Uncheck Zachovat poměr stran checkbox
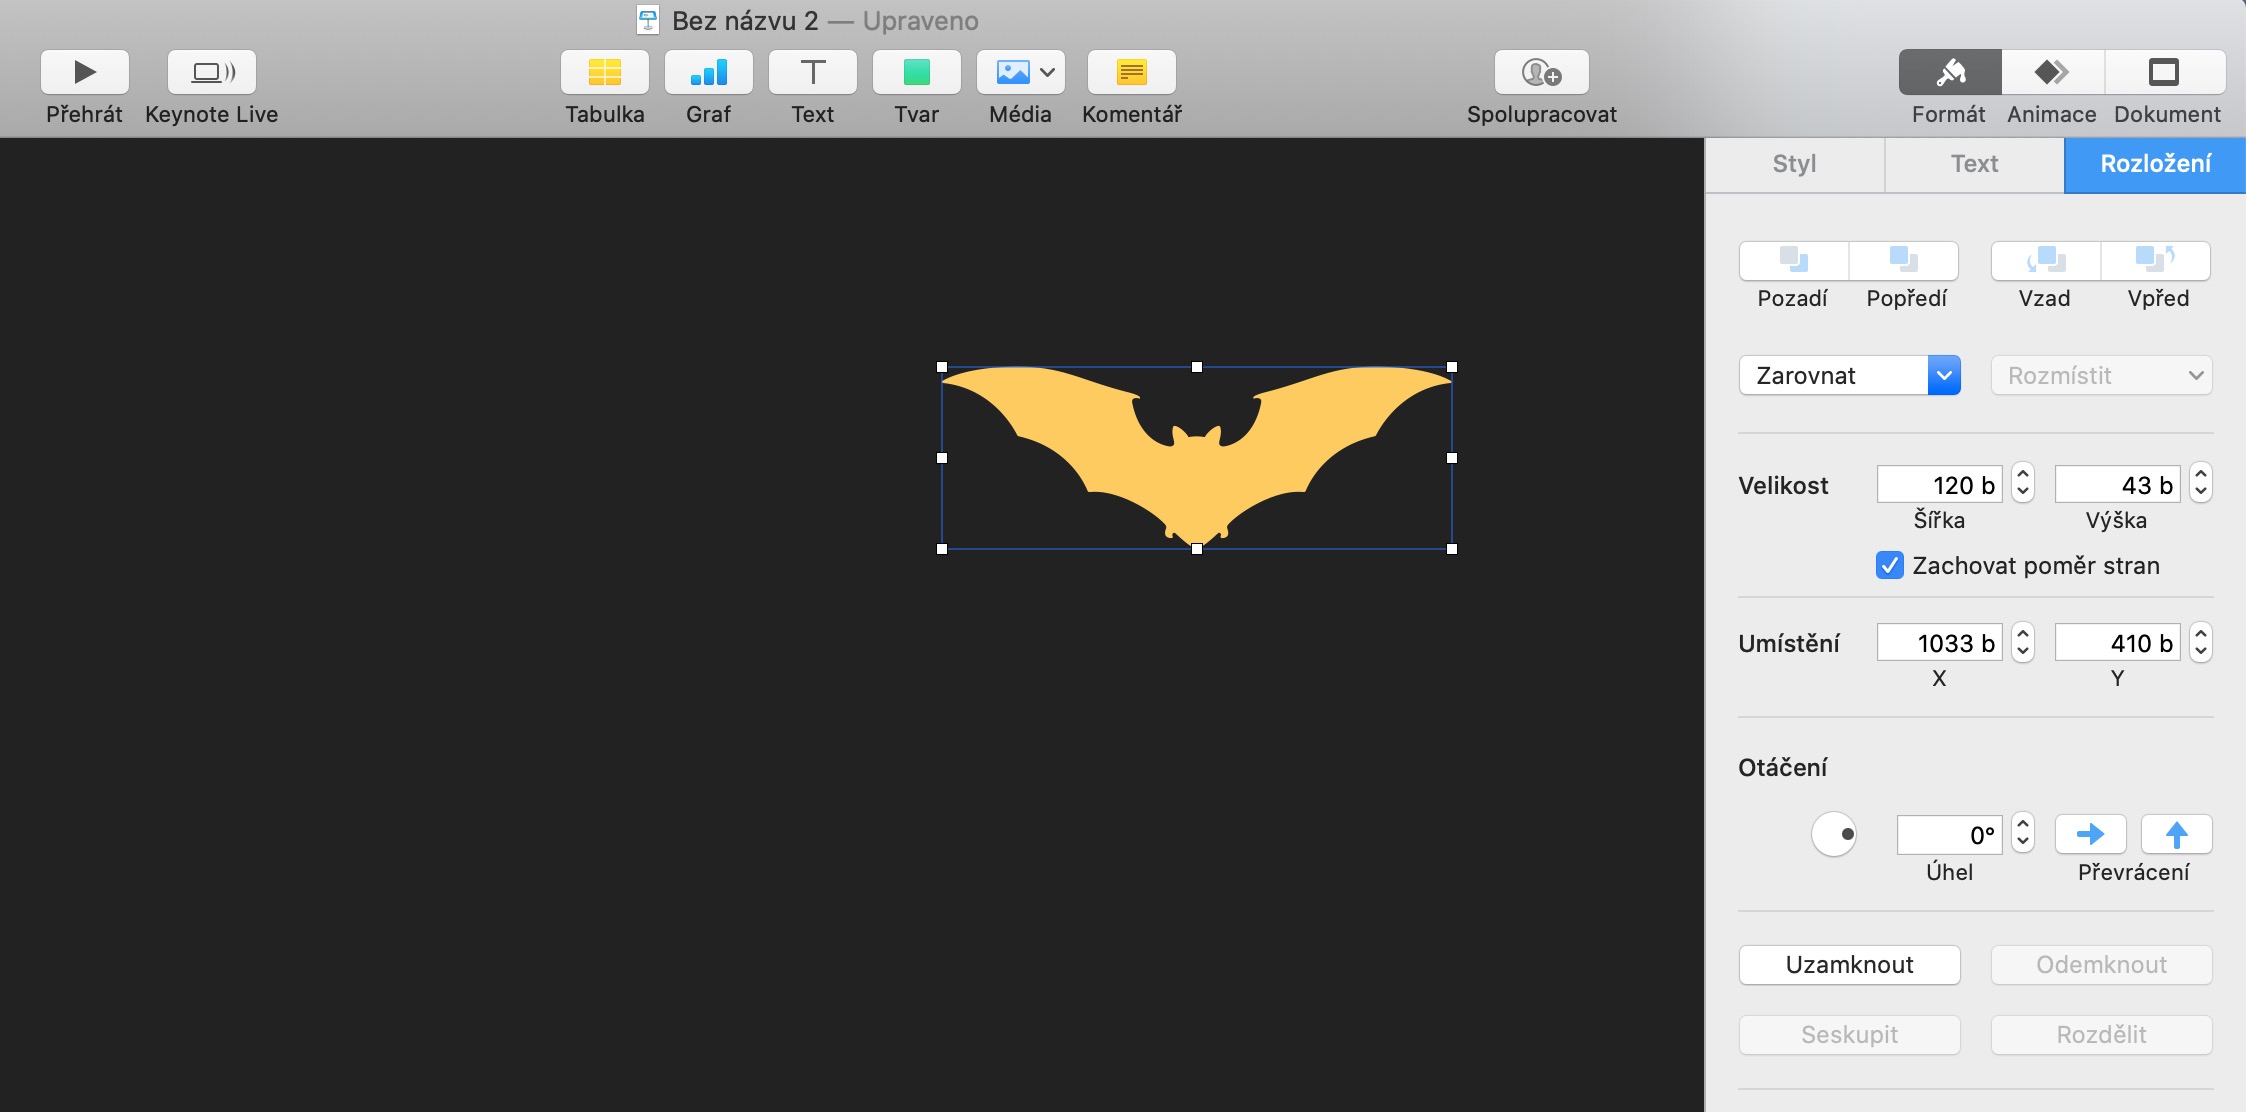The image size is (2246, 1112). 1889,565
